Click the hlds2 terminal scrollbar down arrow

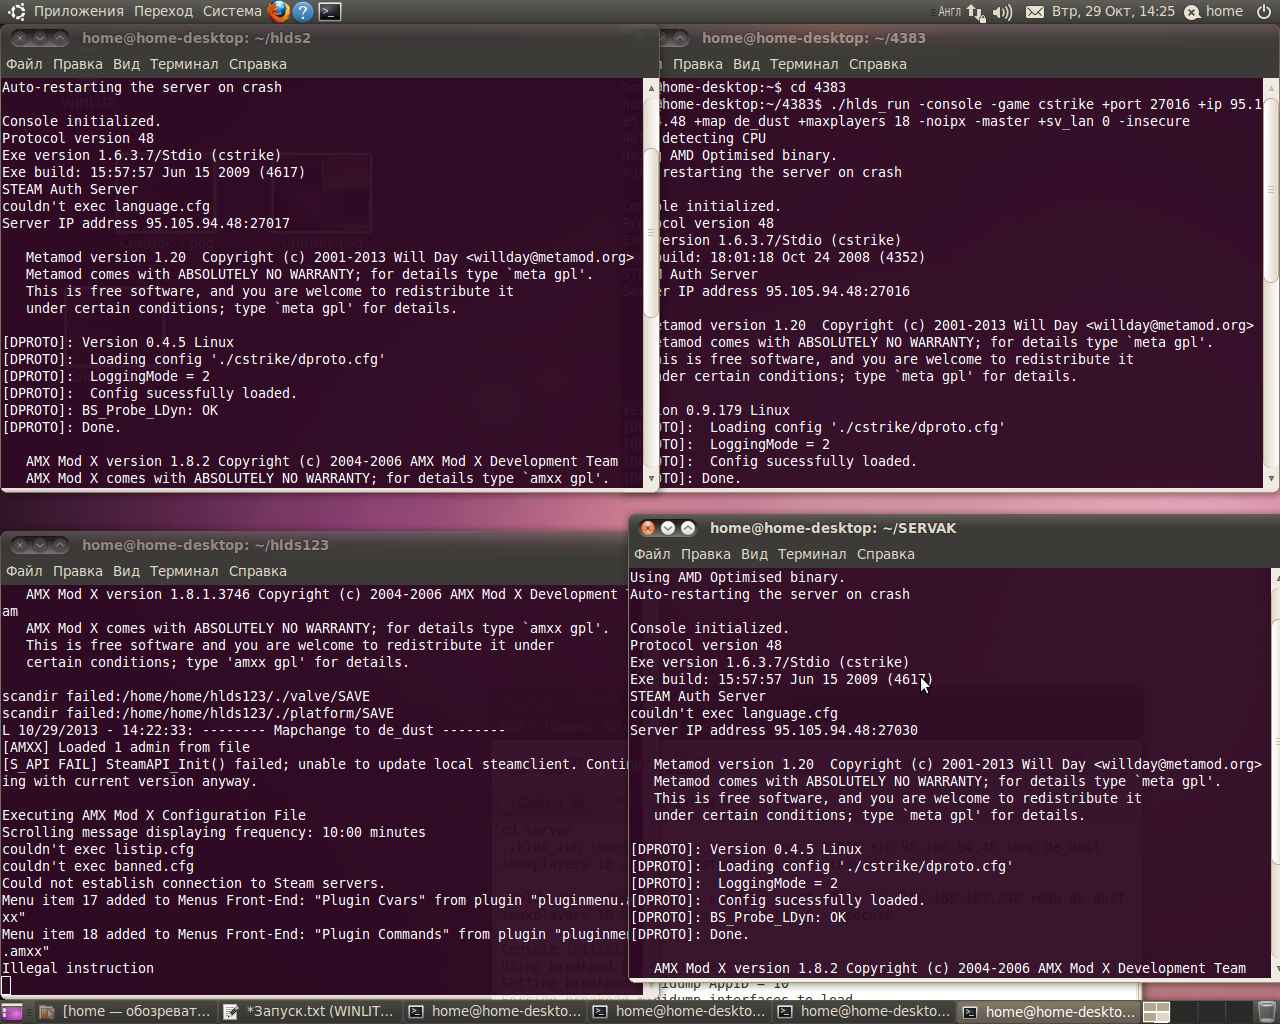652,479
